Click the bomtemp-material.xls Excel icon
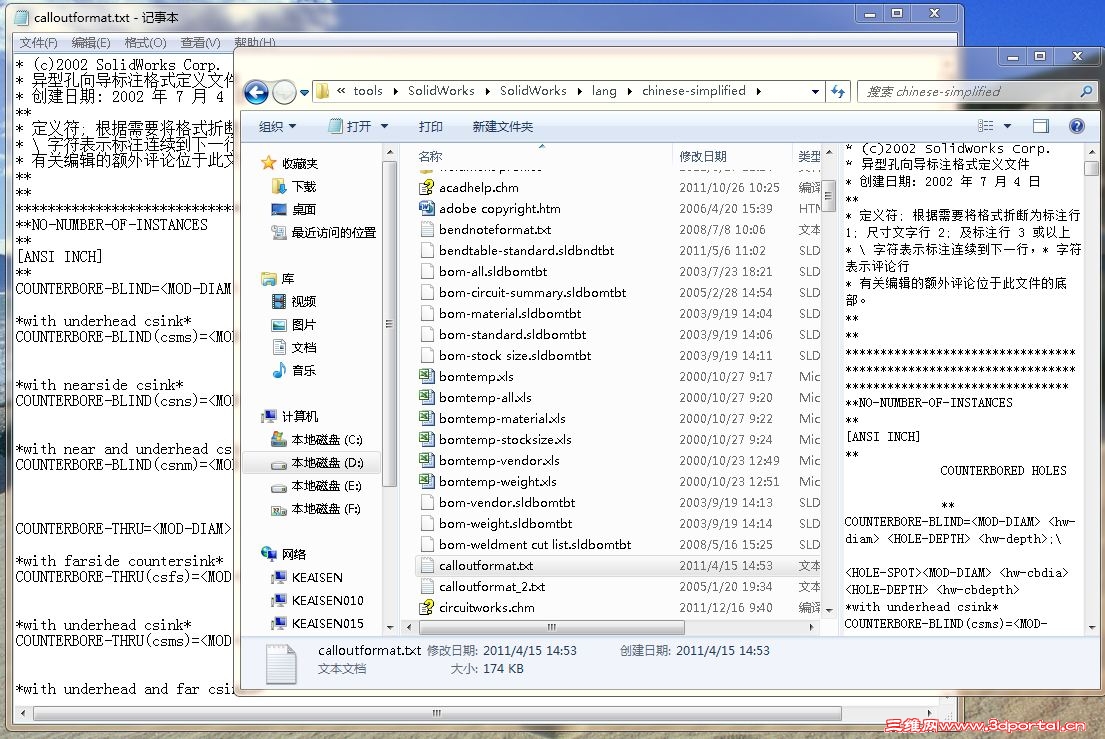The width and height of the screenshot is (1105, 739). 426,418
